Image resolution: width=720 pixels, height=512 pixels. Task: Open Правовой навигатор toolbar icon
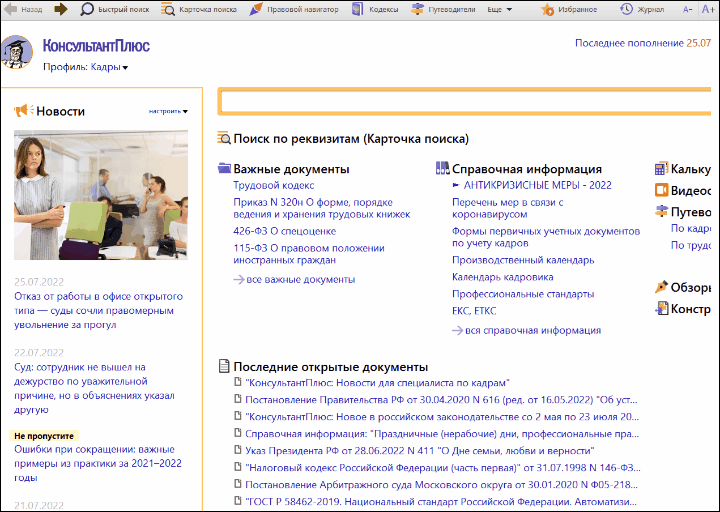[256, 9]
